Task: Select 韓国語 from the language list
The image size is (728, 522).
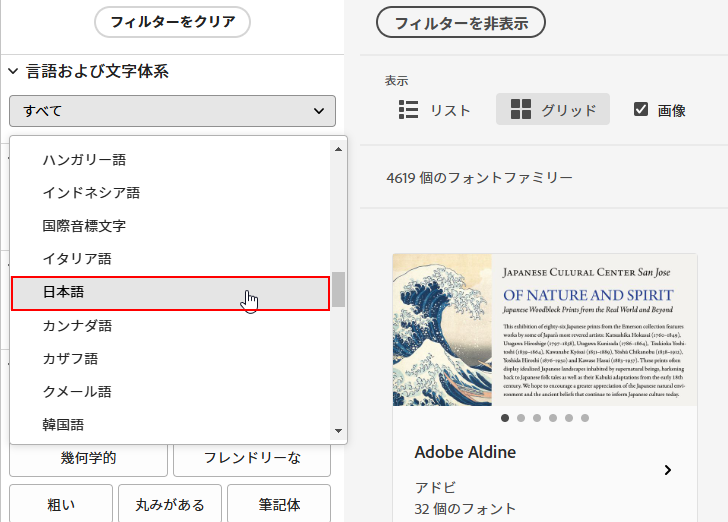Action: pos(170,424)
